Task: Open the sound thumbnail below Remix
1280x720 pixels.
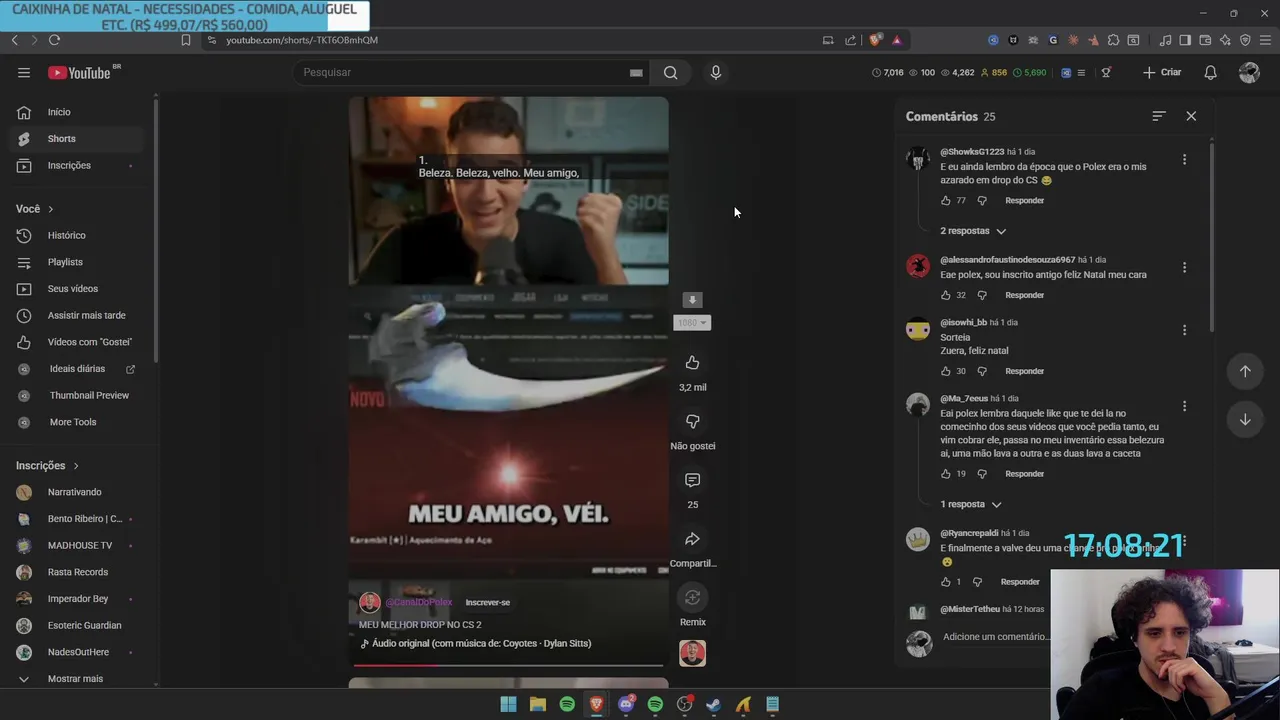Action: click(x=692, y=653)
